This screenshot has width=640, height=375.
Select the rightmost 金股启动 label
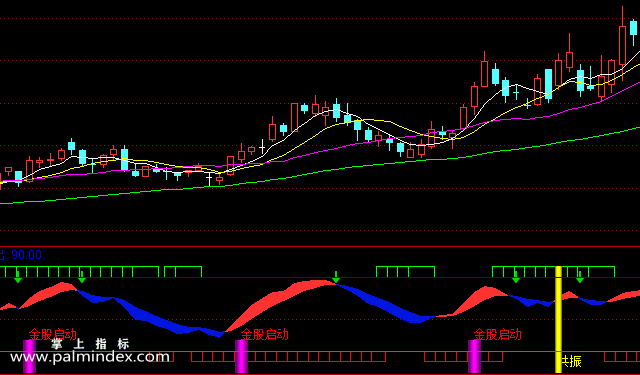[x=498, y=335]
